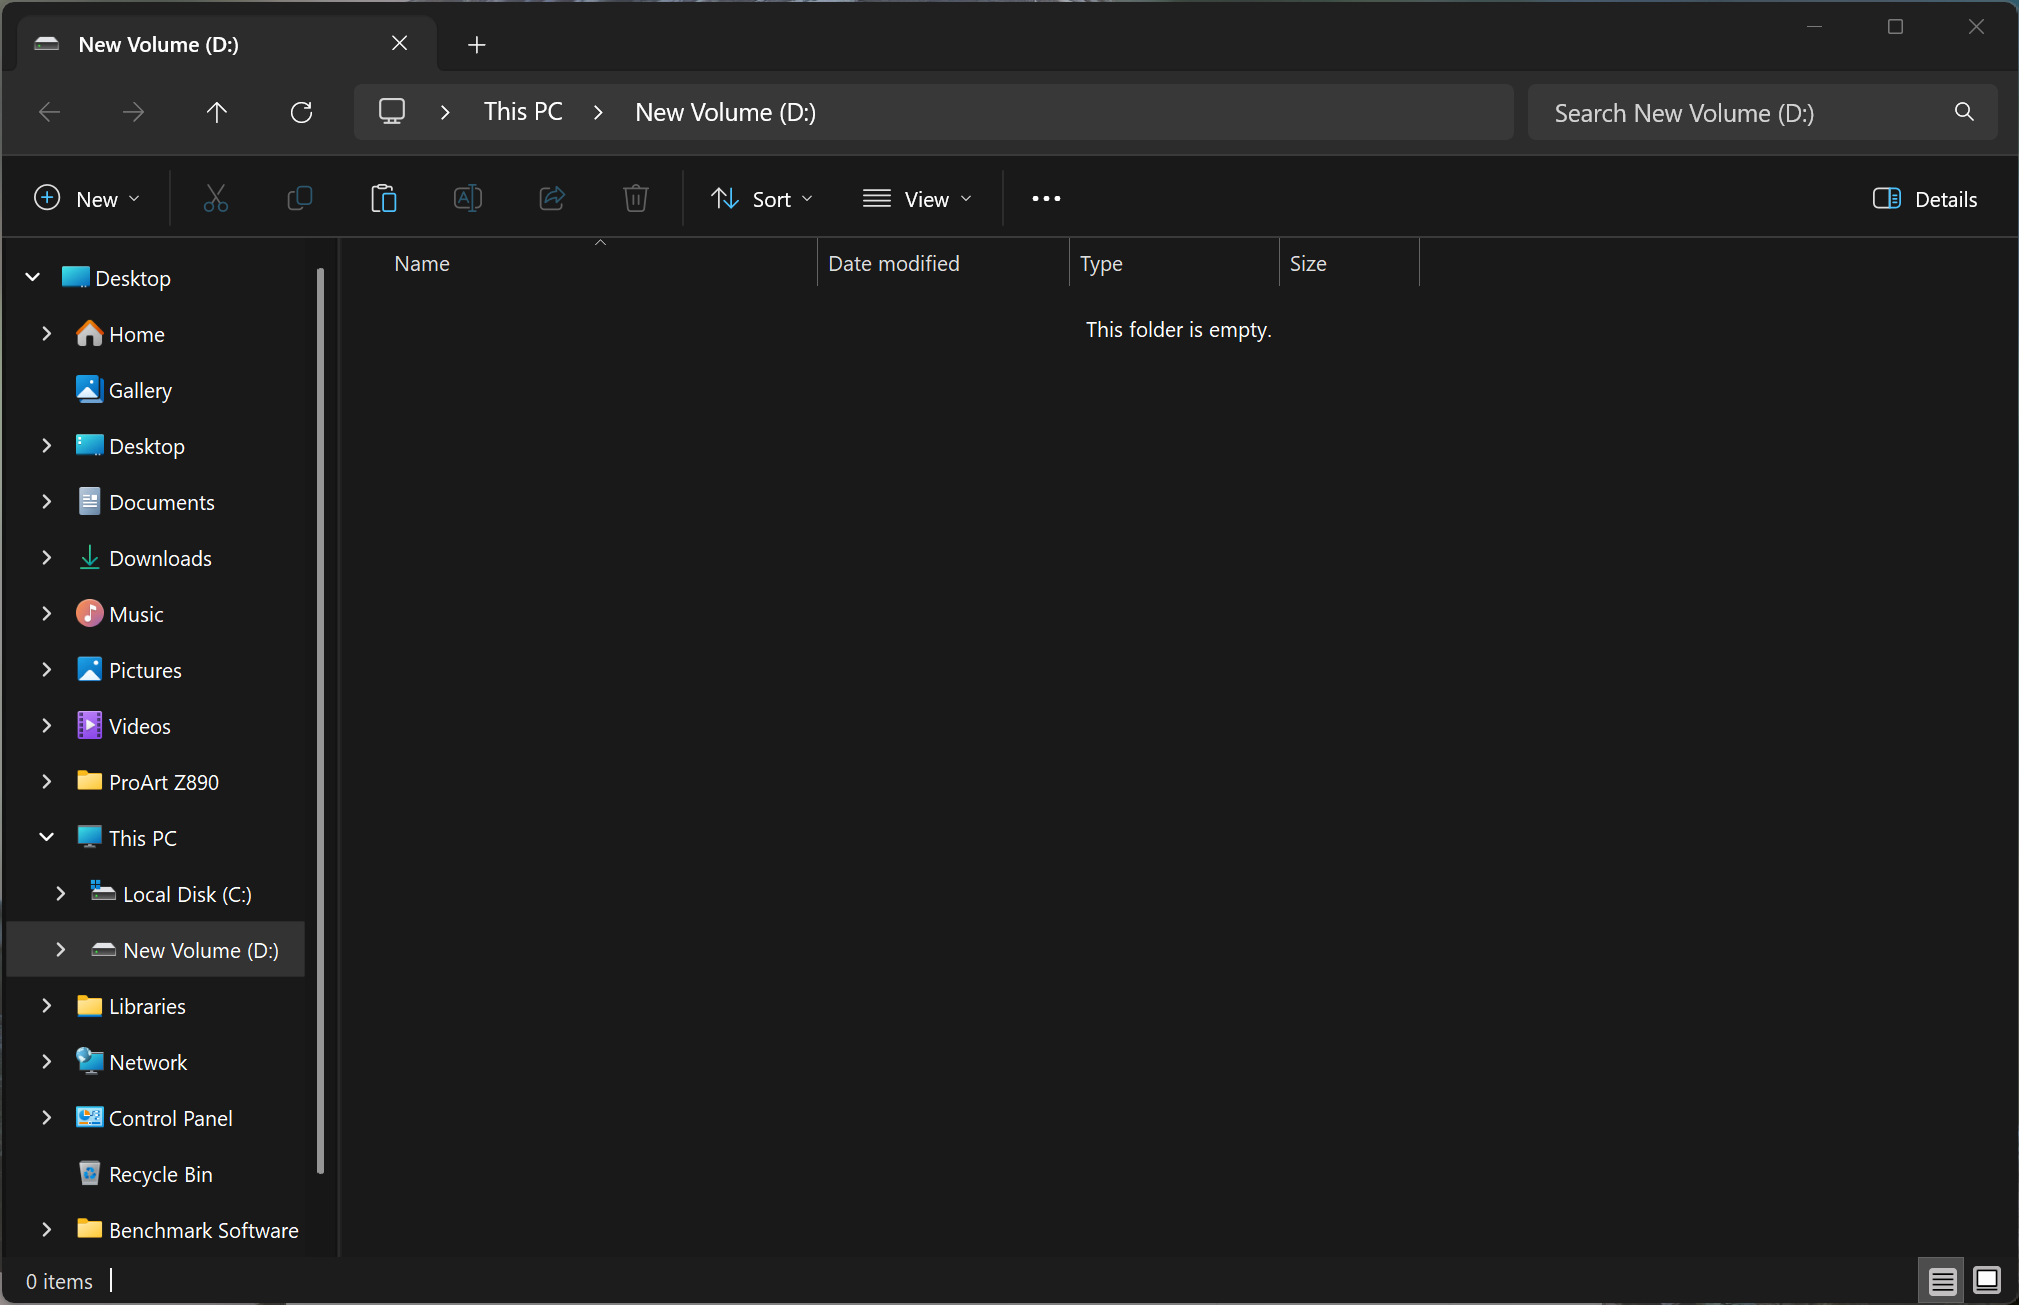This screenshot has width=2019, height=1305.
Task: Click the search magnifier icon
Action: pyautogui.click(x=1964, y=112)
